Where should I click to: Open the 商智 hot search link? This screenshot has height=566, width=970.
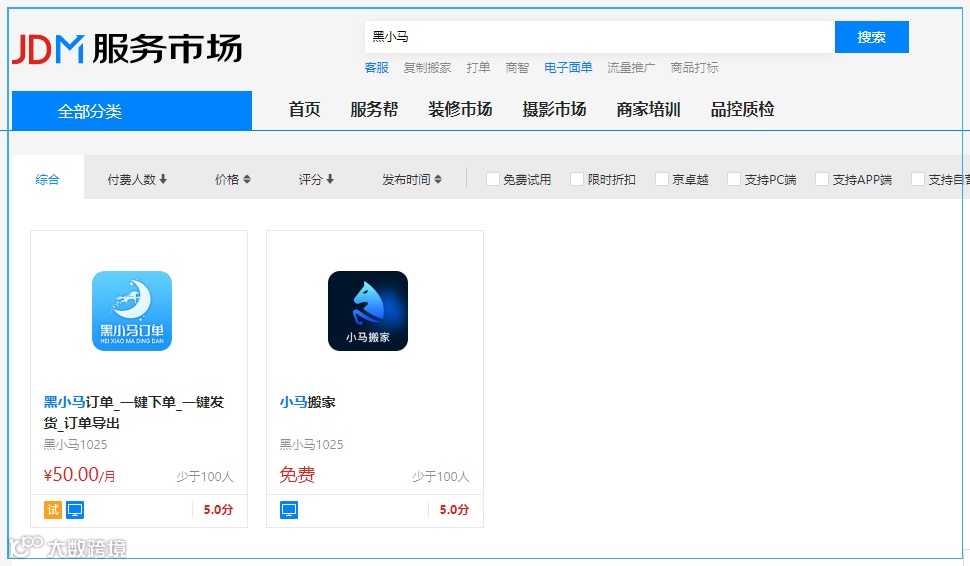pos(517,67)
